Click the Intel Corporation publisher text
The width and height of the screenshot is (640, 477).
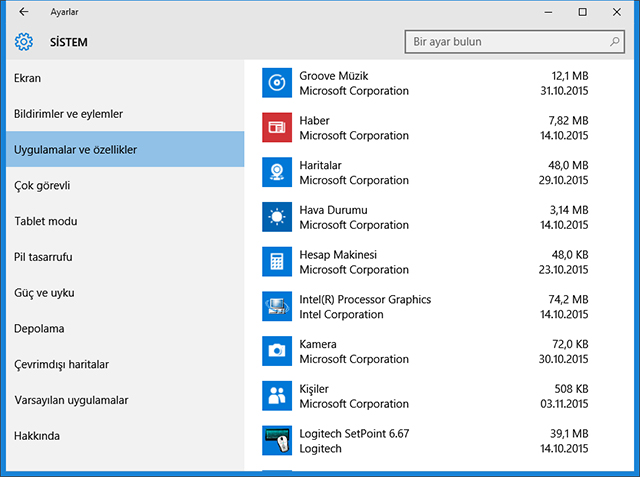(341, 314)
